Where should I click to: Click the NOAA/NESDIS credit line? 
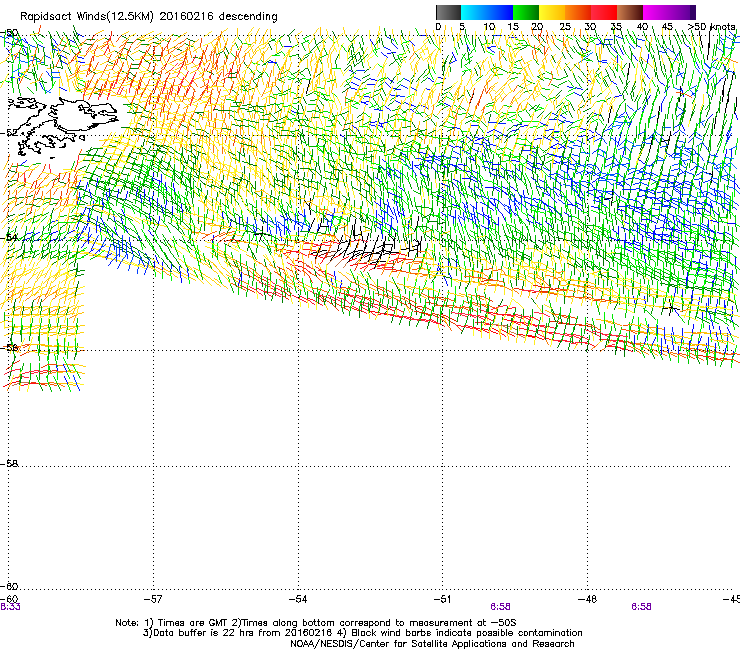pyautogui.click(x=432, y=644)
